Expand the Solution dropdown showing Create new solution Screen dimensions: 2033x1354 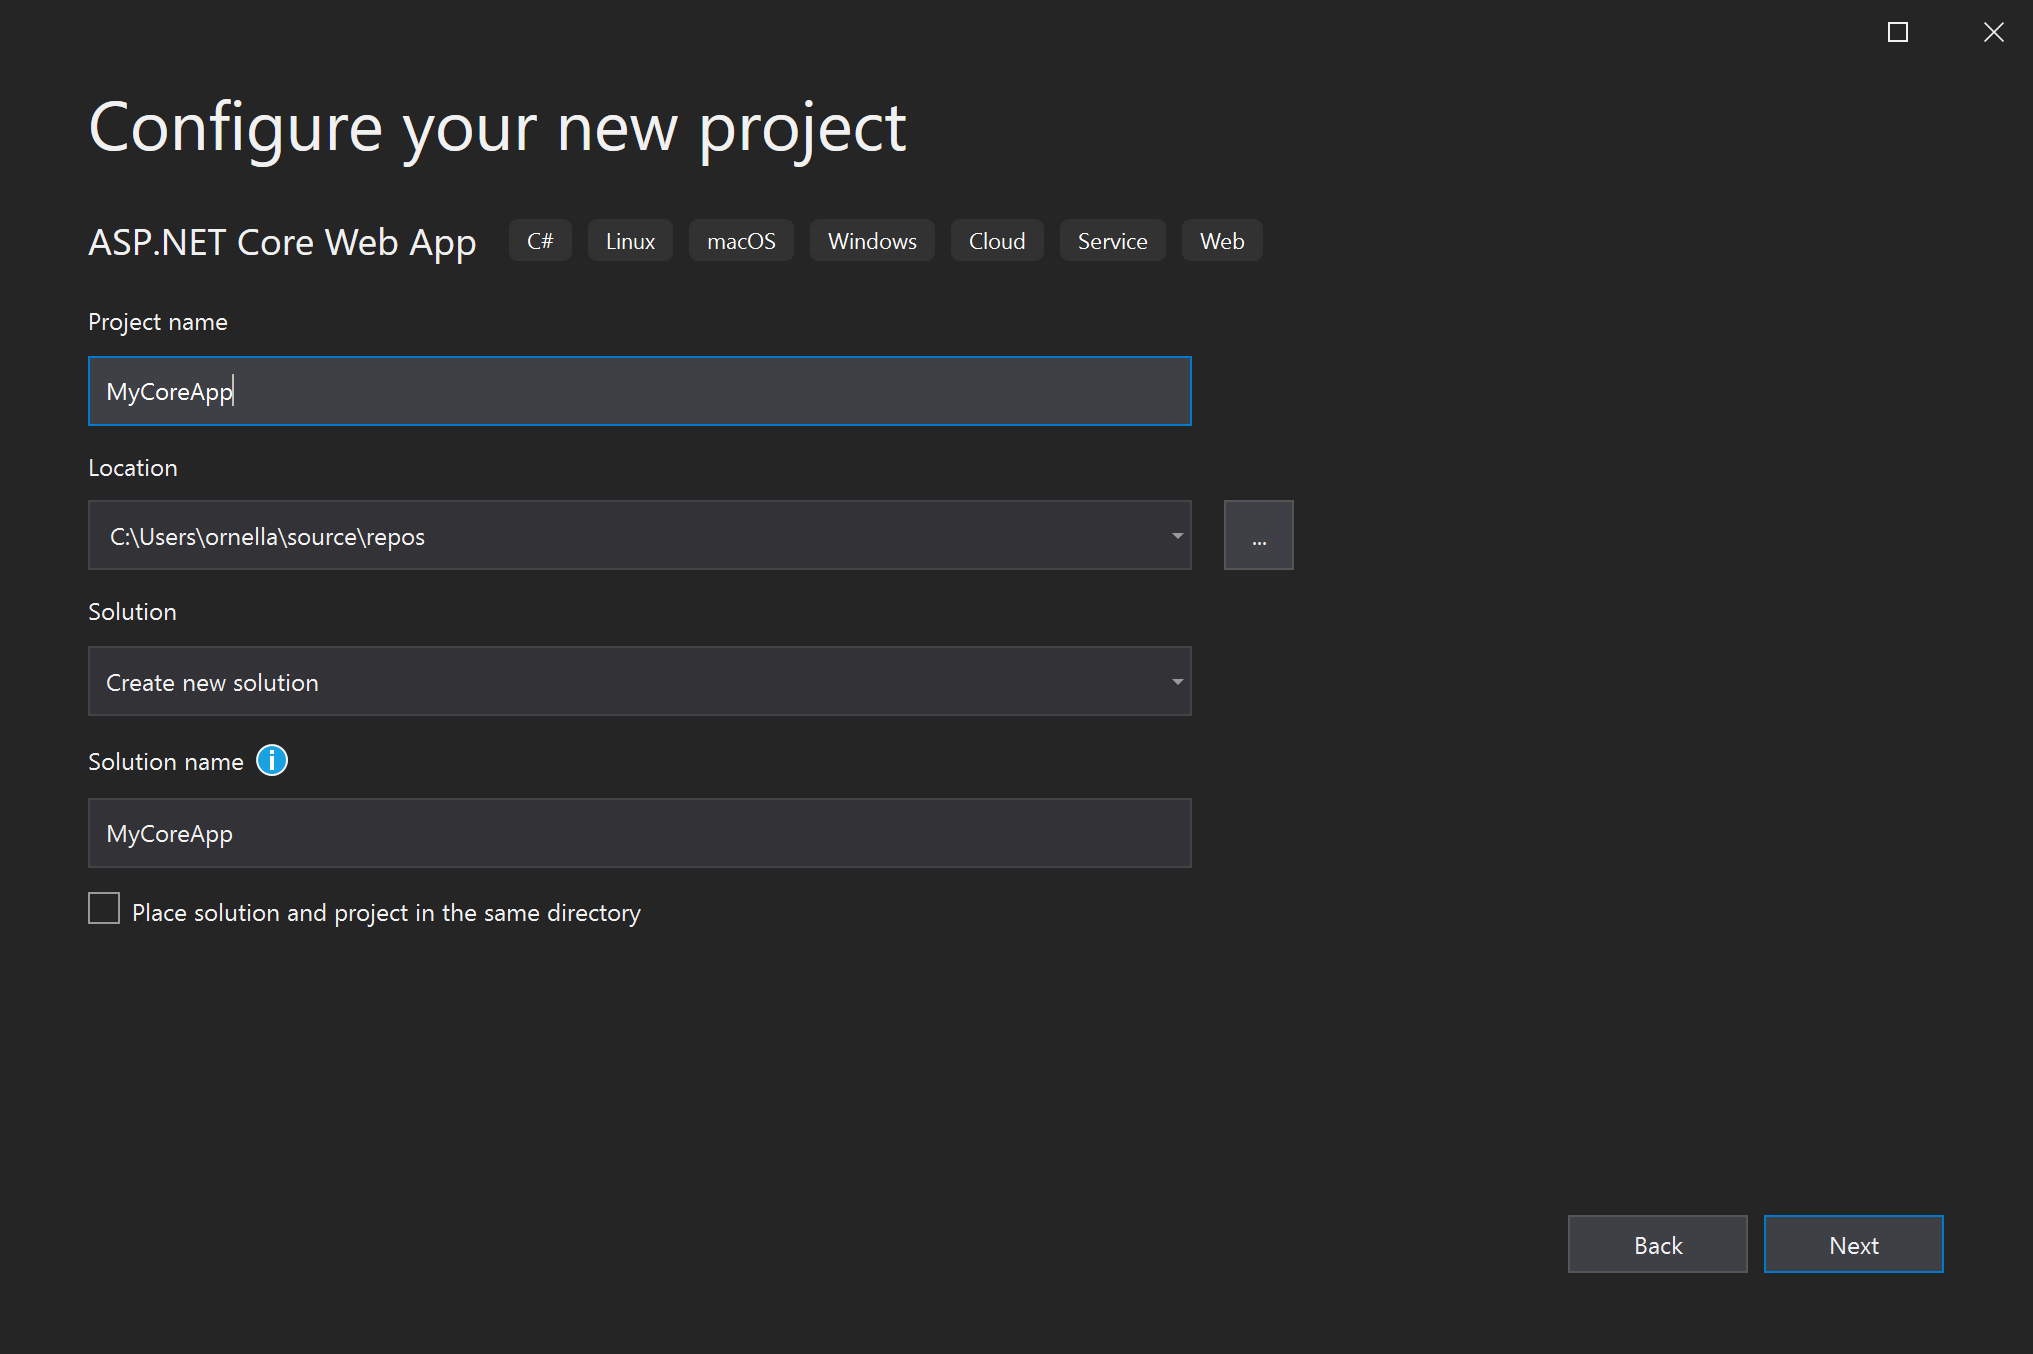(x=1176, y=681)
